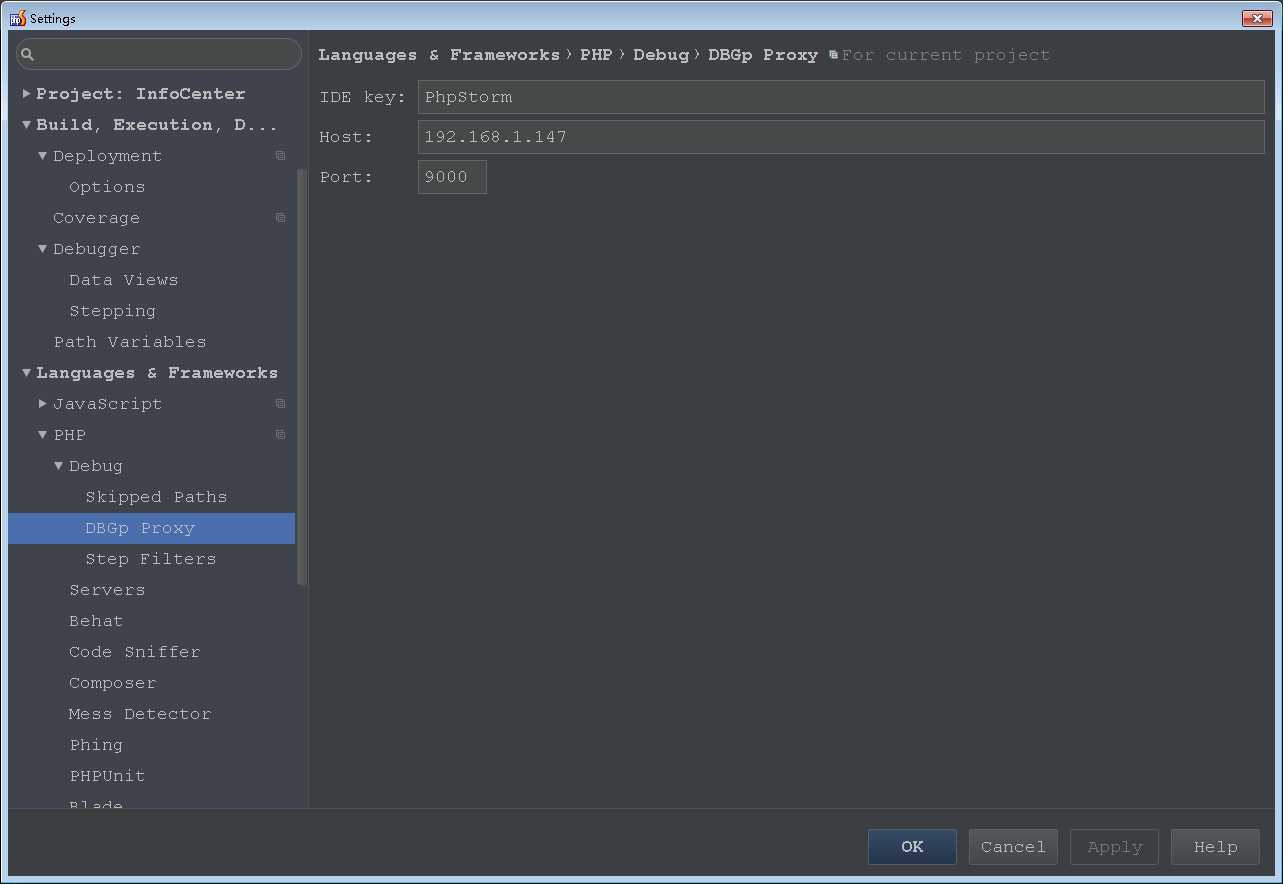
Task: Collapse the PHP tree node
Action: click(x=42, y=435)
